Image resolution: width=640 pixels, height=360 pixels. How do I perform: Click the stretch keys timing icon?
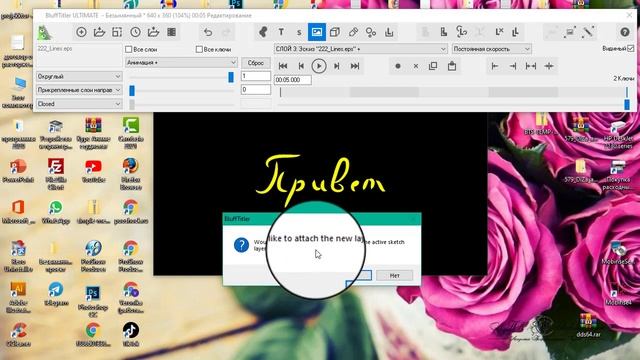531,66
